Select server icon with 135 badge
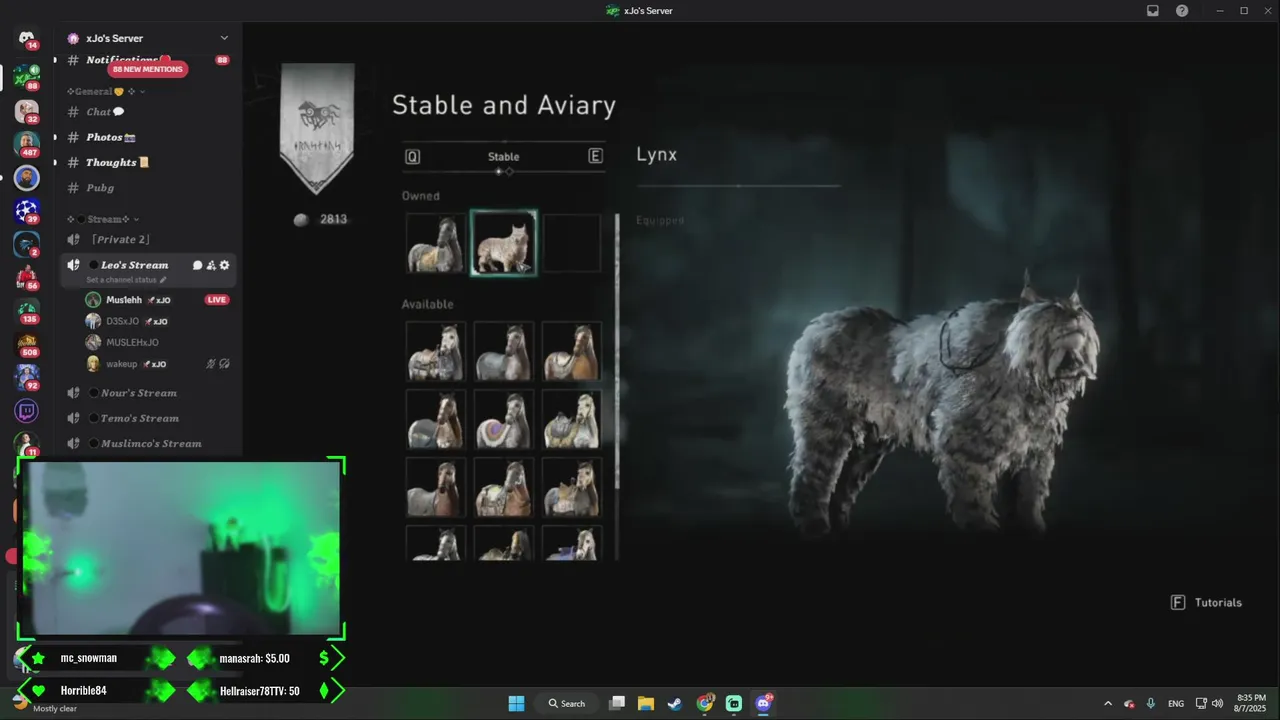Image resolution: width=1280 pixels, height=720 pixels. pos(26,311)
